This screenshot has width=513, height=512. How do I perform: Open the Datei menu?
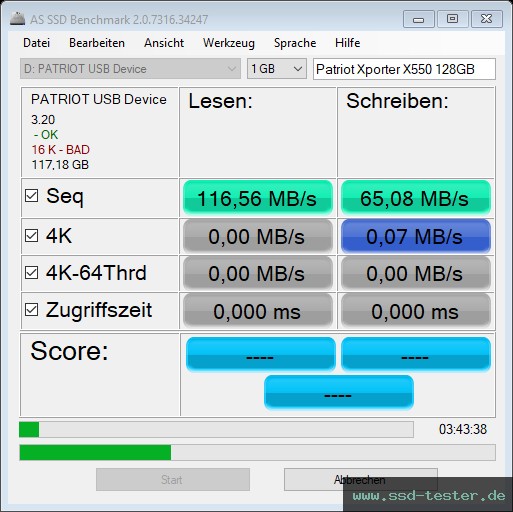[x=36, y=43]
